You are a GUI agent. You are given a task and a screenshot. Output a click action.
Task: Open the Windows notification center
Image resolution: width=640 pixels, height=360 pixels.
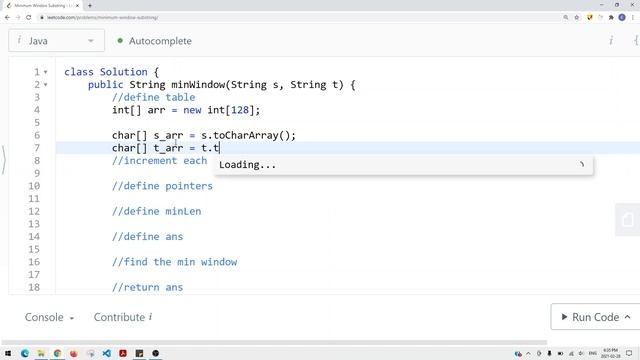(629, 353)
